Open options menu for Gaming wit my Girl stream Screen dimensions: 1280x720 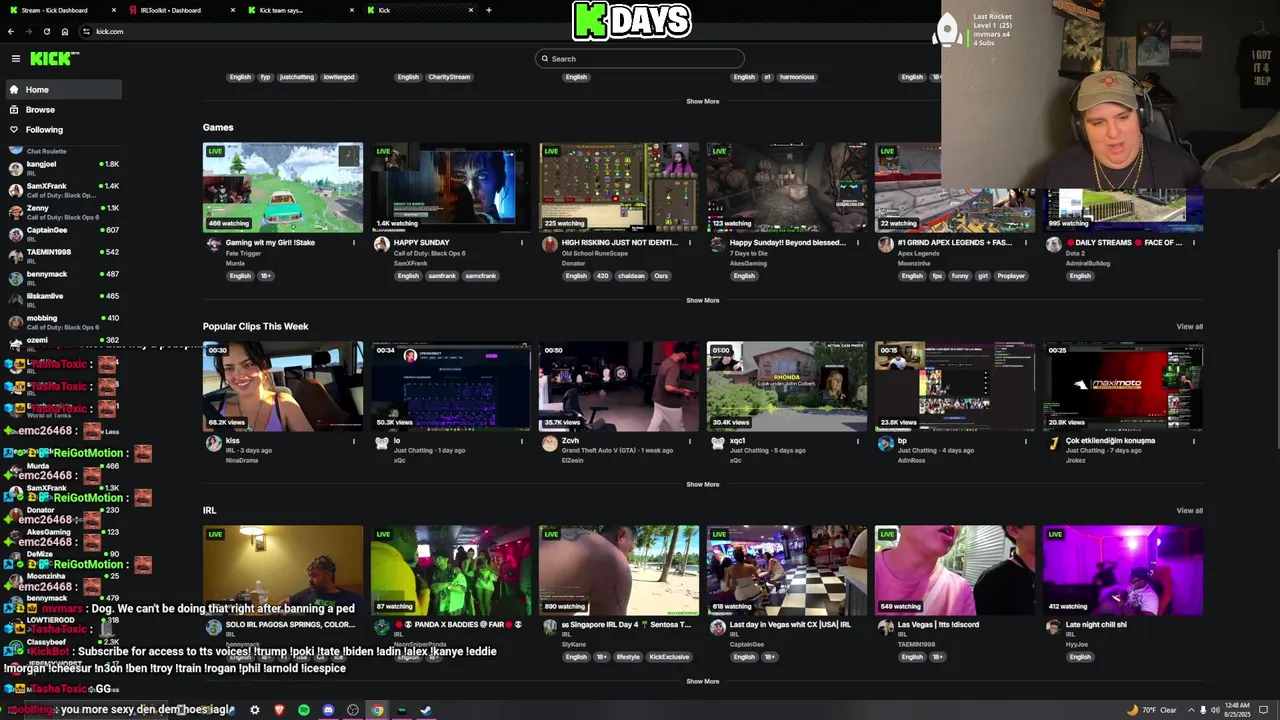pyautogui.click(x=353, y=242)
